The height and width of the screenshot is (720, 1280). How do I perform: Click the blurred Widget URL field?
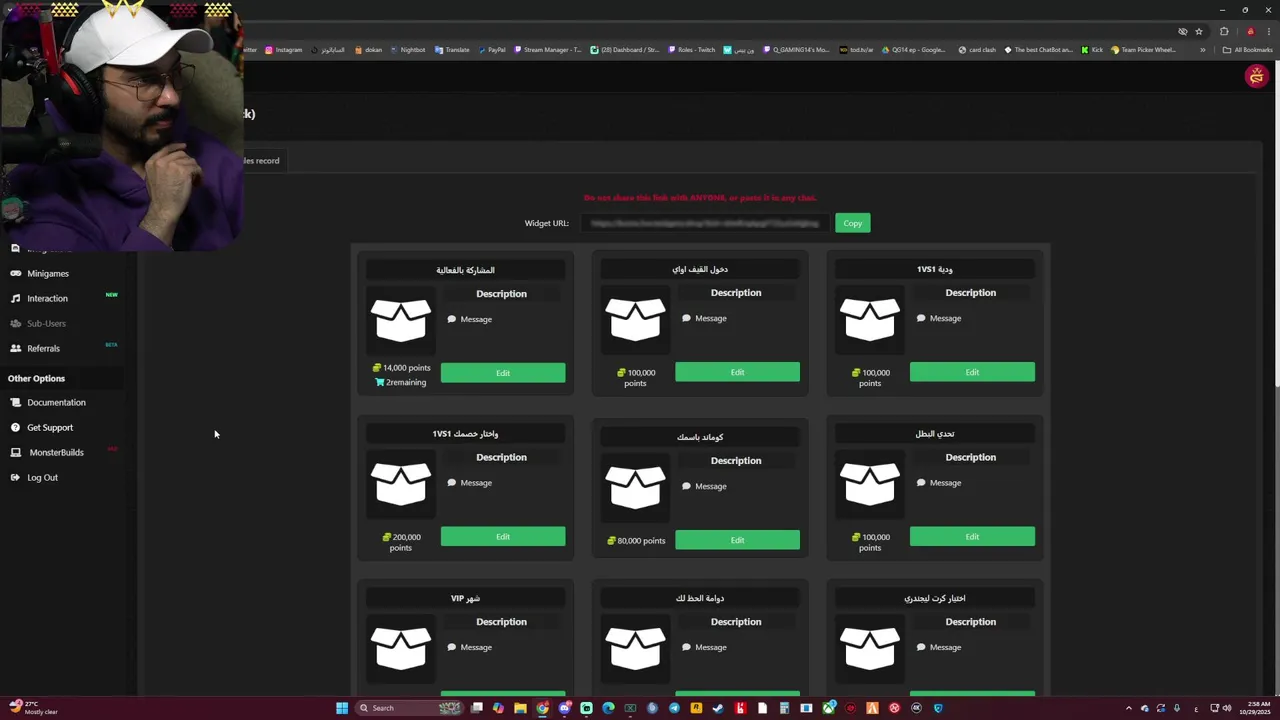704,223
